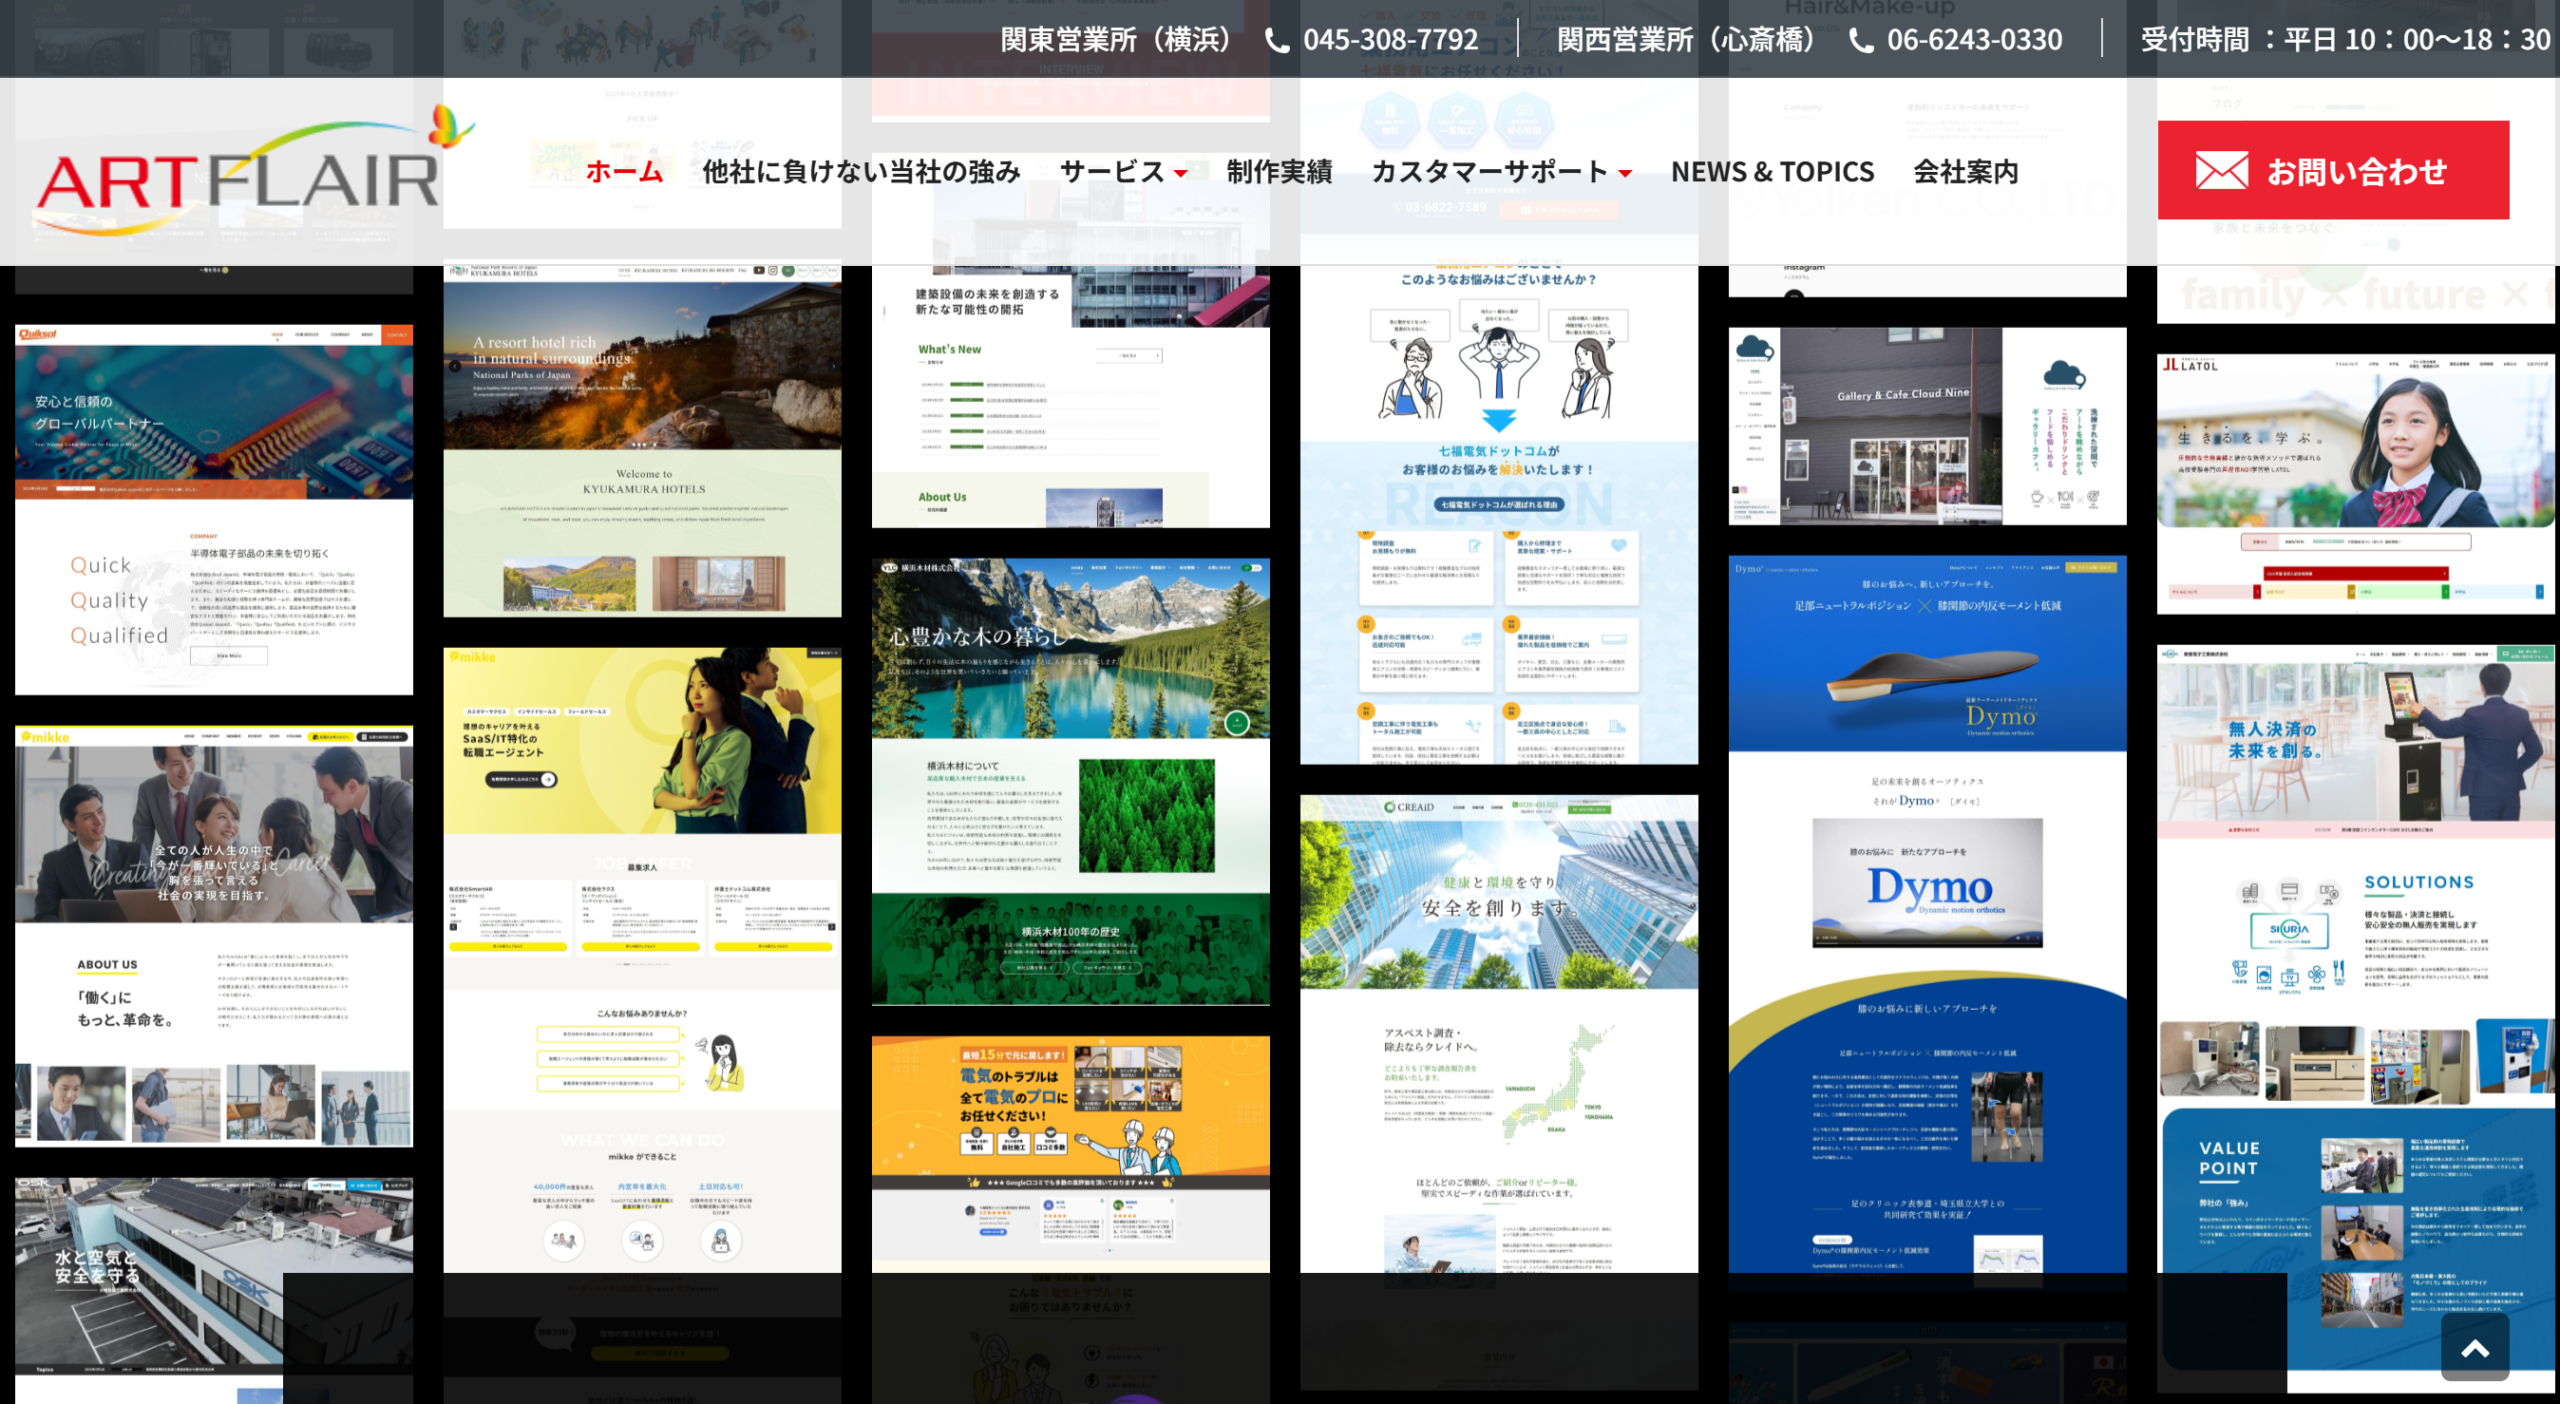The height and width of the screenshot is (1404, 2560).
Task: Click the envelope icon in the contact button
Action: click(x=2221, y=171)
